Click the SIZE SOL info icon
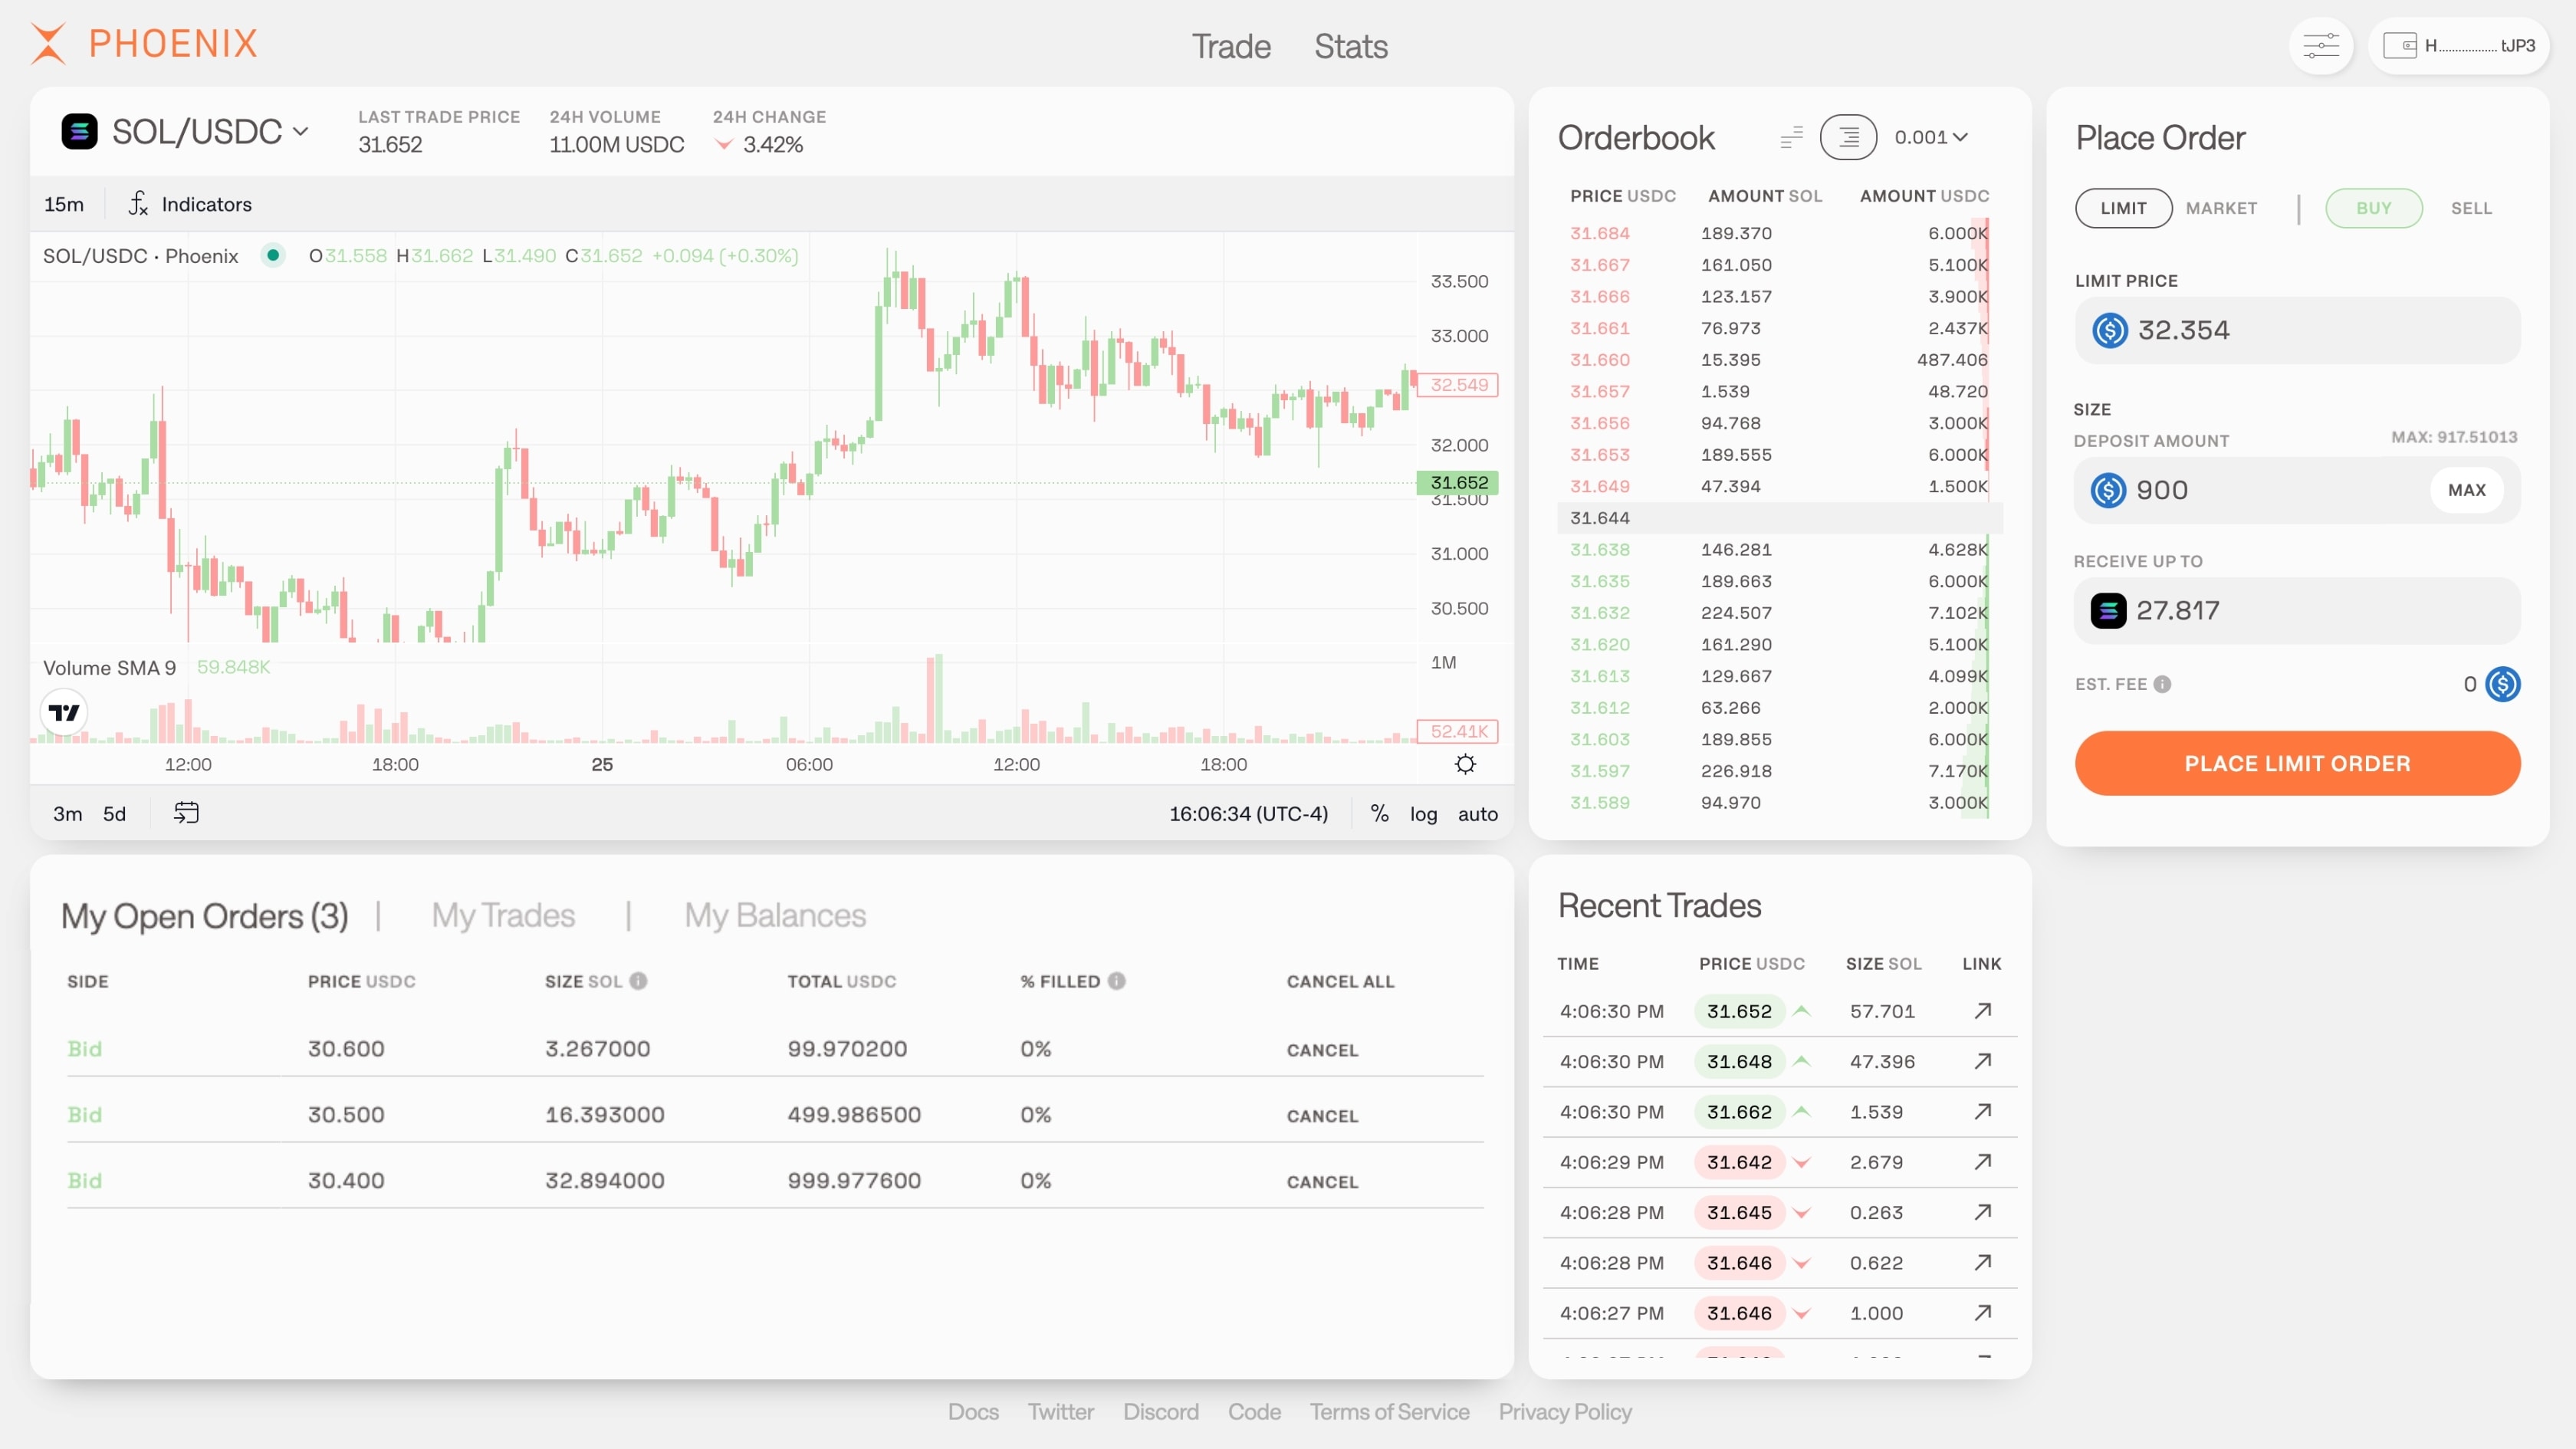The width and height of the screenshot is (2576, 1449). [x=638, y=981]
